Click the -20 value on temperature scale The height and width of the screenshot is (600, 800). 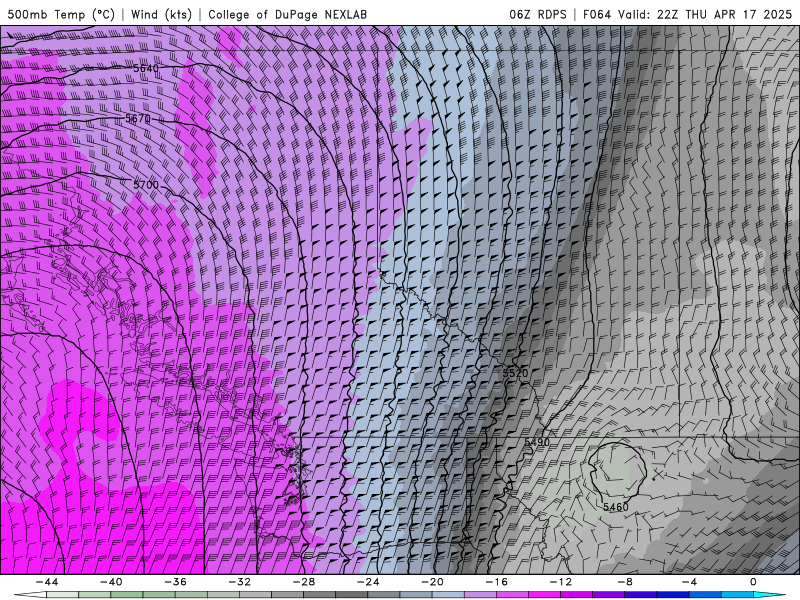[x=432, y=582]
